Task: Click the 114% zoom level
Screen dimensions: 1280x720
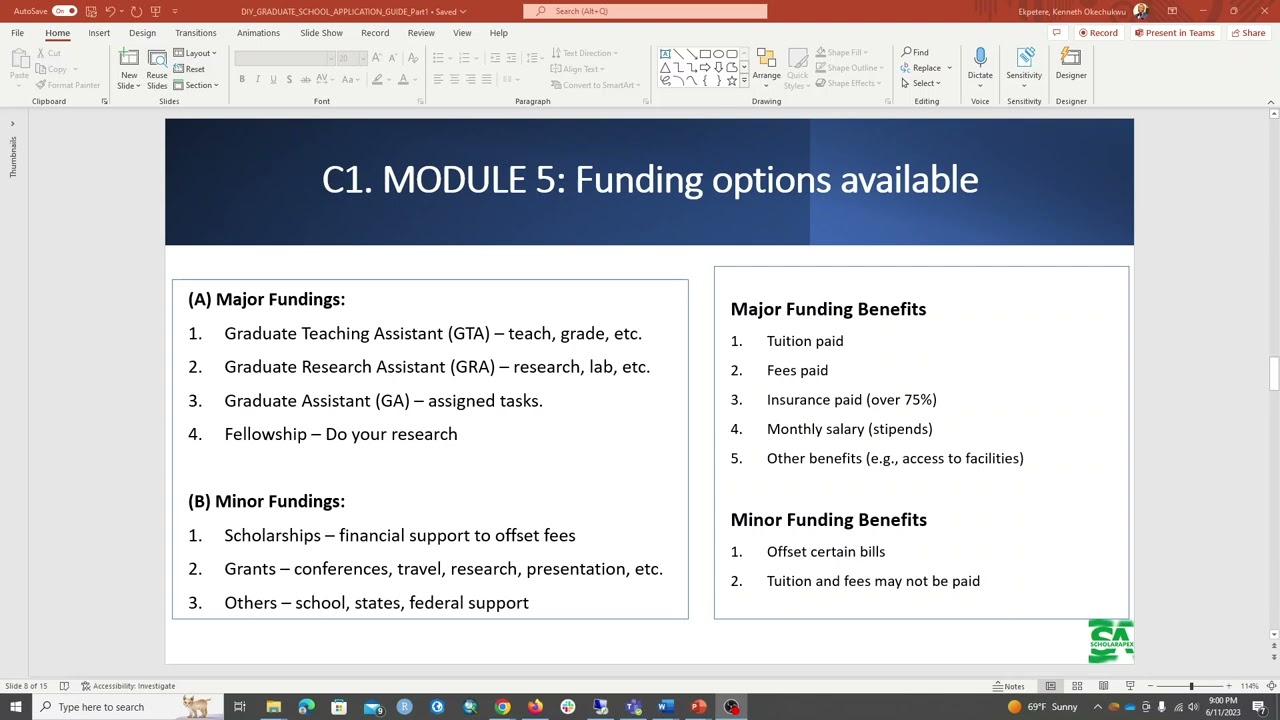Action: tap(1249, 686)
